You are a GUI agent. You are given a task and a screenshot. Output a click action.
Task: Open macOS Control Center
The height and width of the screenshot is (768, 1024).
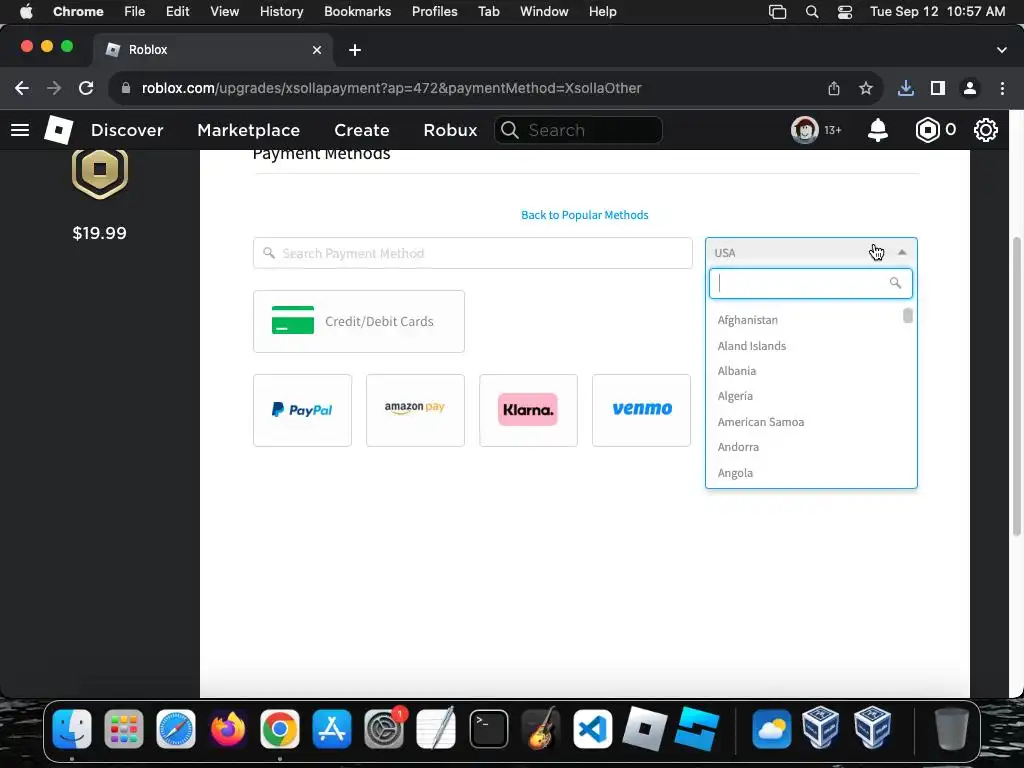tap(844, 12)
